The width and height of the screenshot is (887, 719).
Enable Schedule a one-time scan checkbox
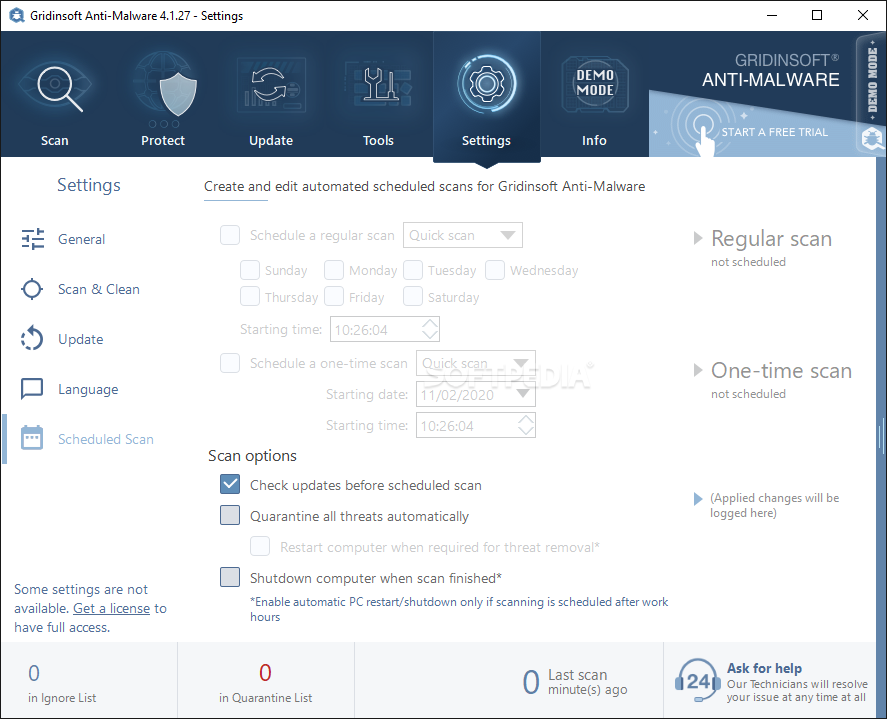(230, 363)
